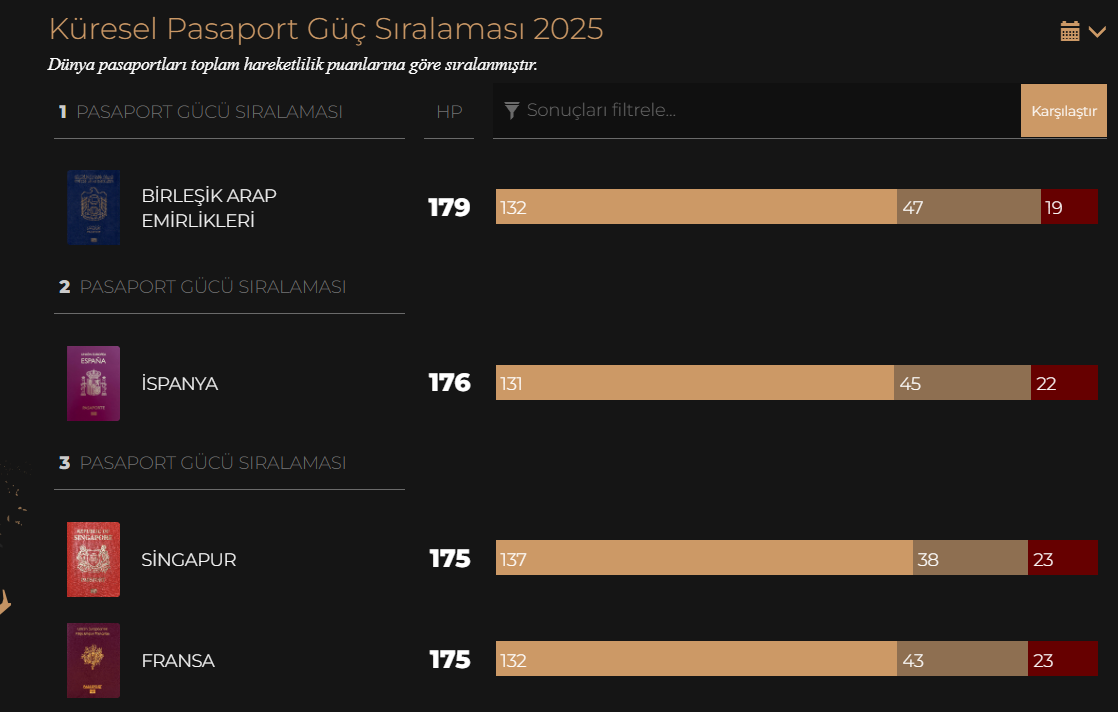Expand the year dropdown chevron
Screen dimensions: 1118x712
[x=1097, y=31]
